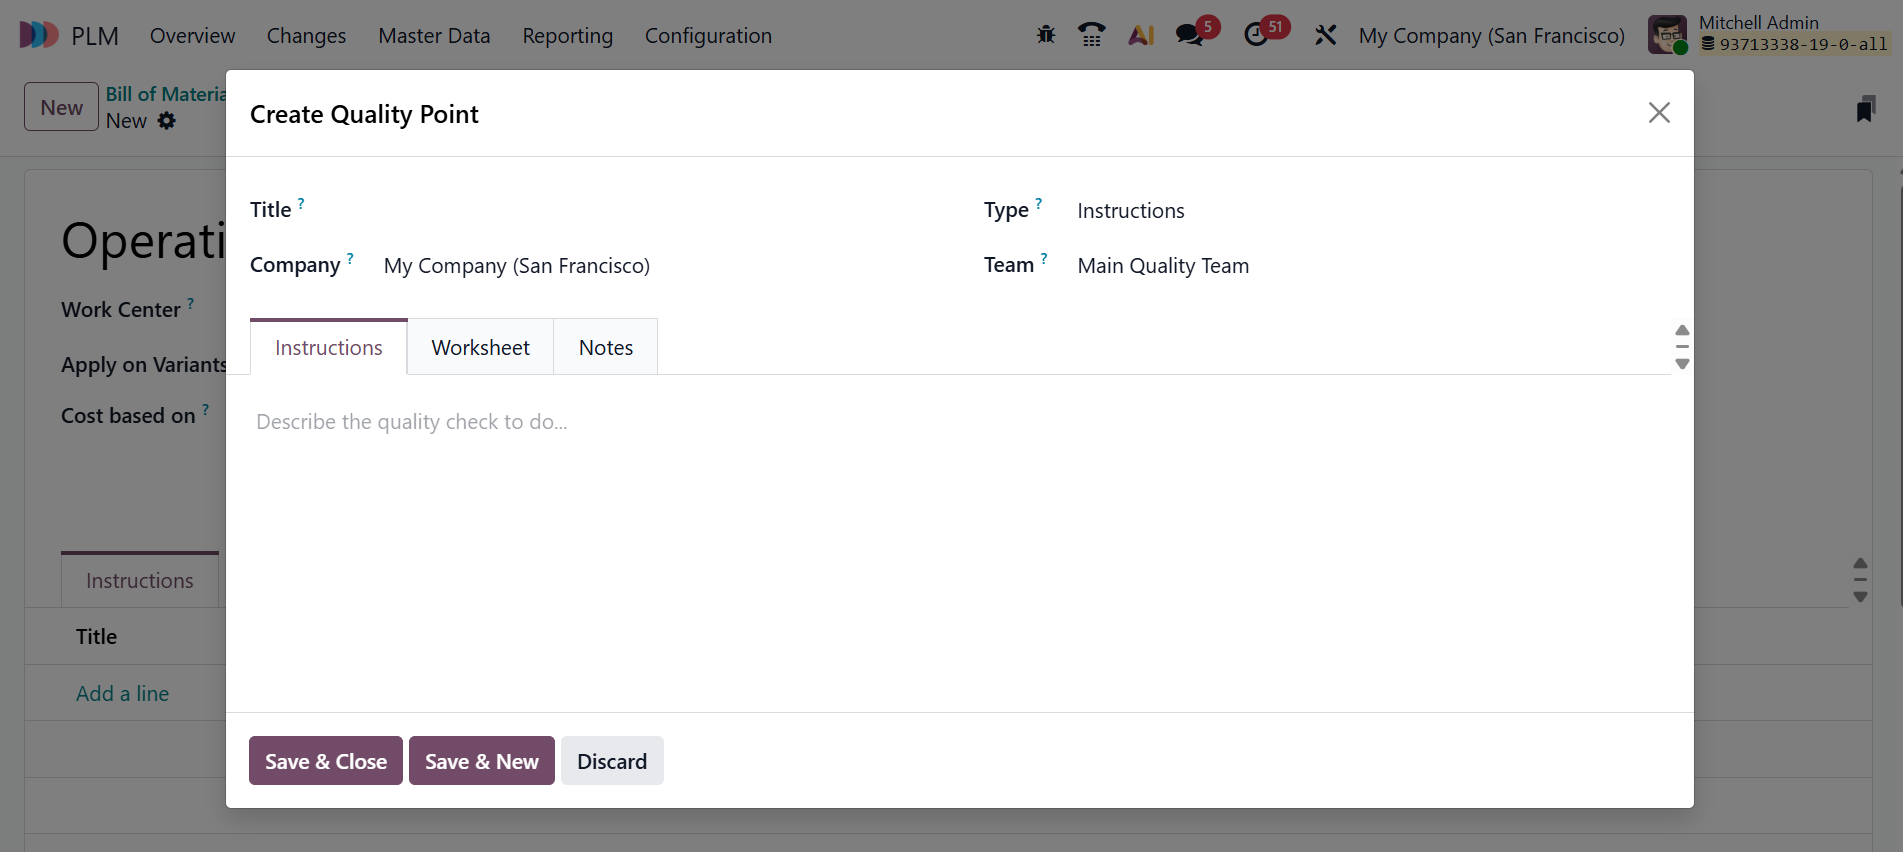Screen dimensions: 1903x852
Task: Open the Configuration menu
Action: [x=708, y=35]
